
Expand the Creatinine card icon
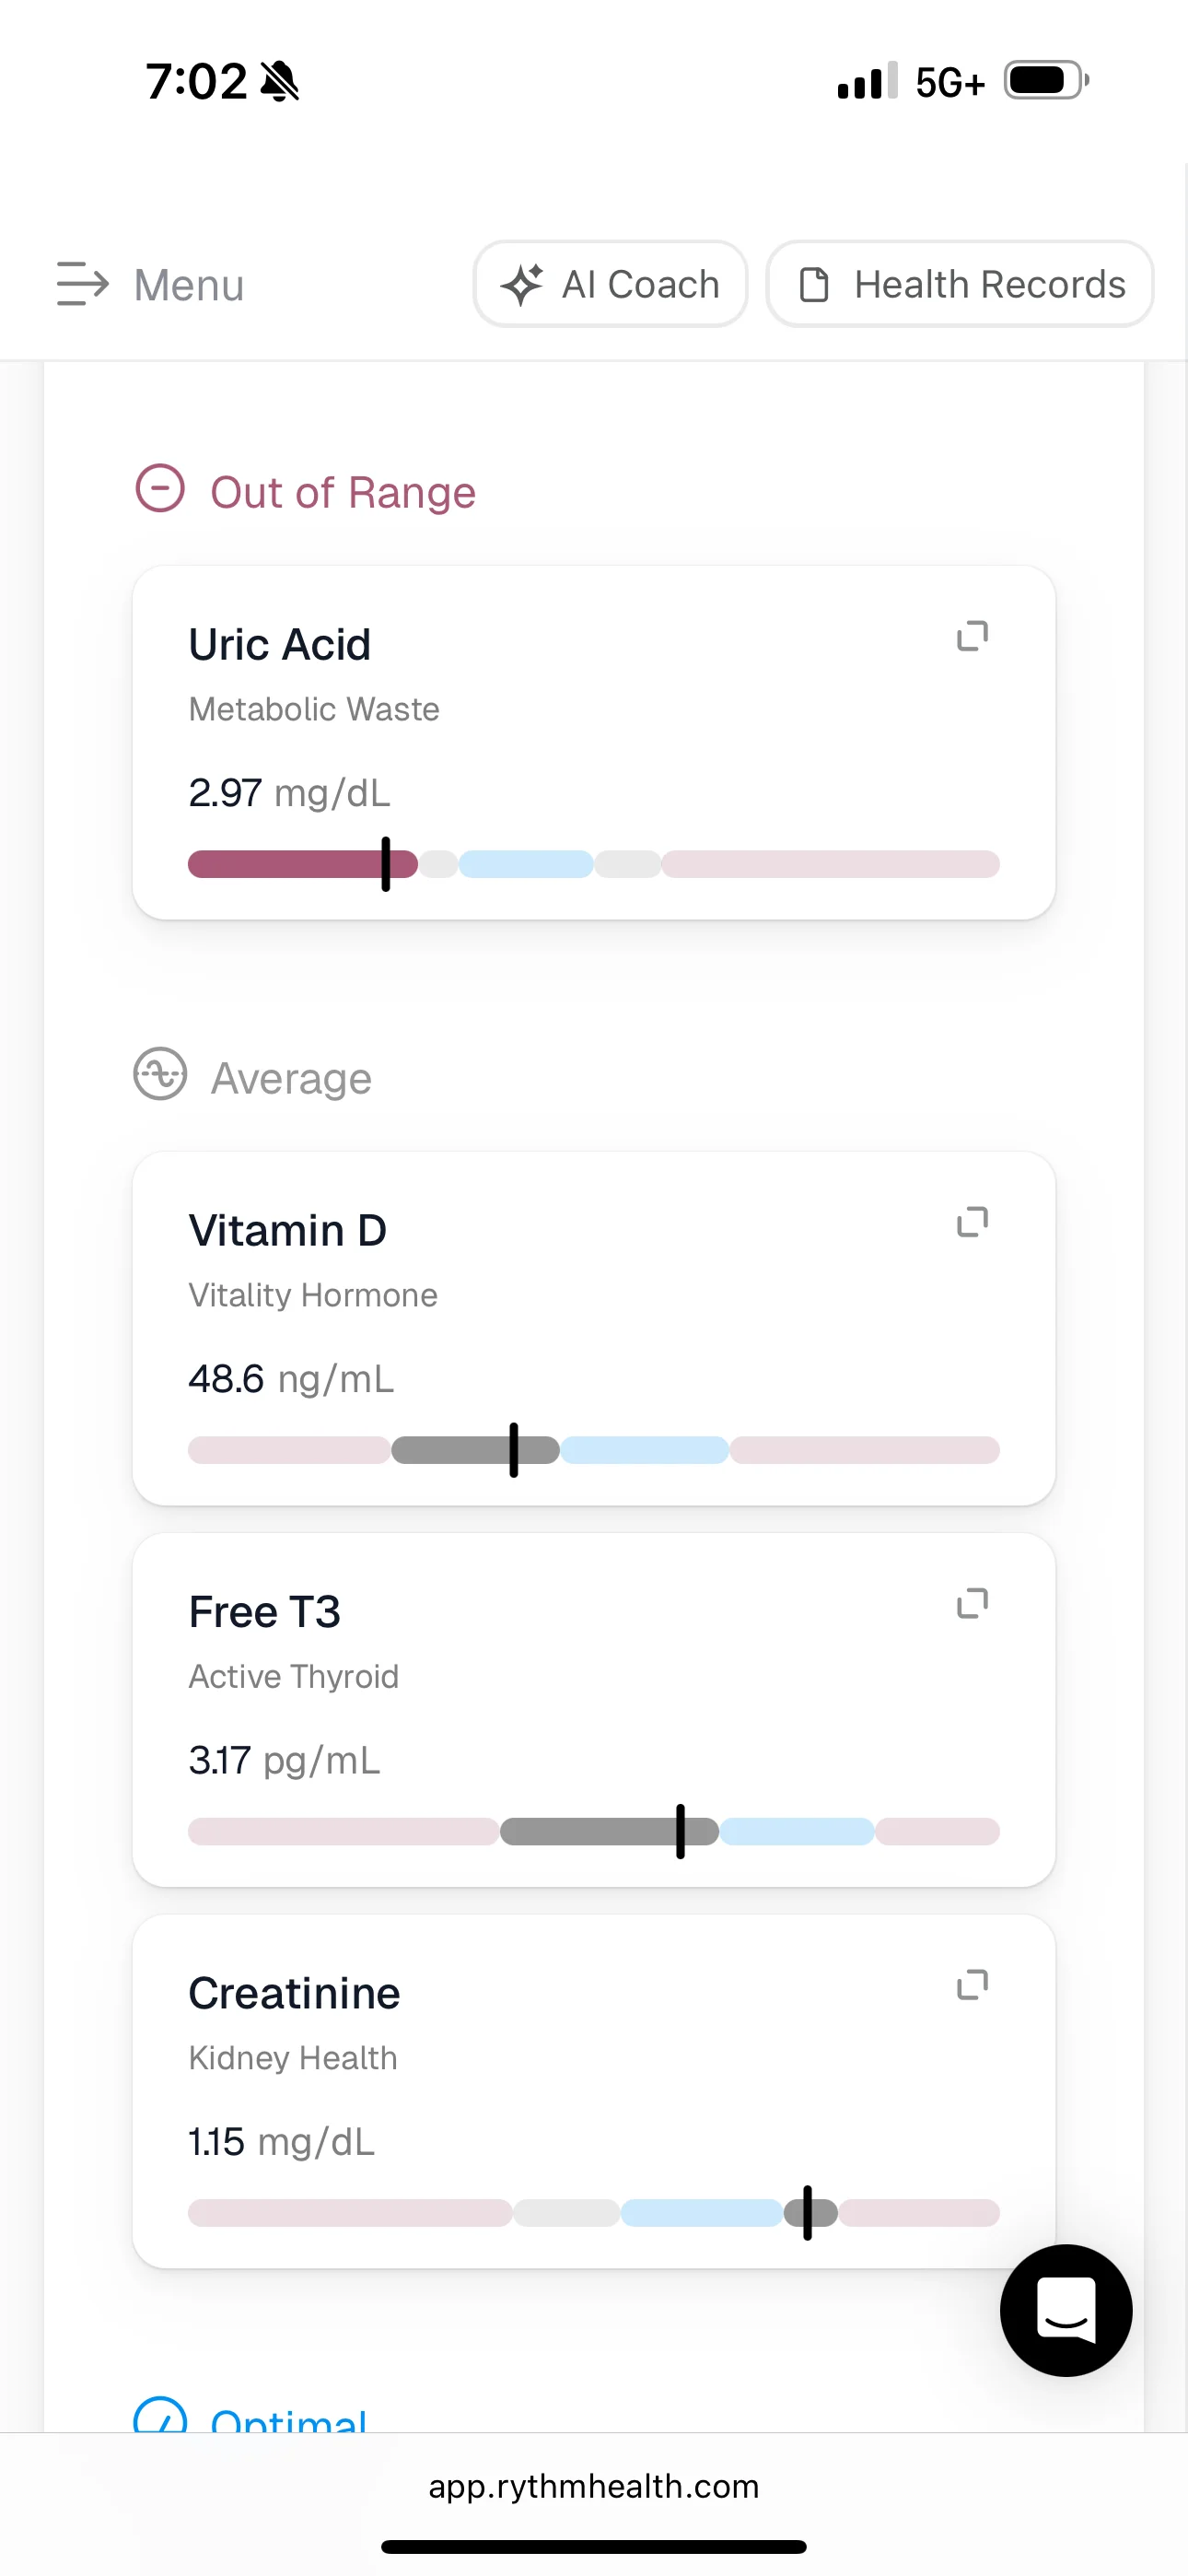(x=972, y=1985)
